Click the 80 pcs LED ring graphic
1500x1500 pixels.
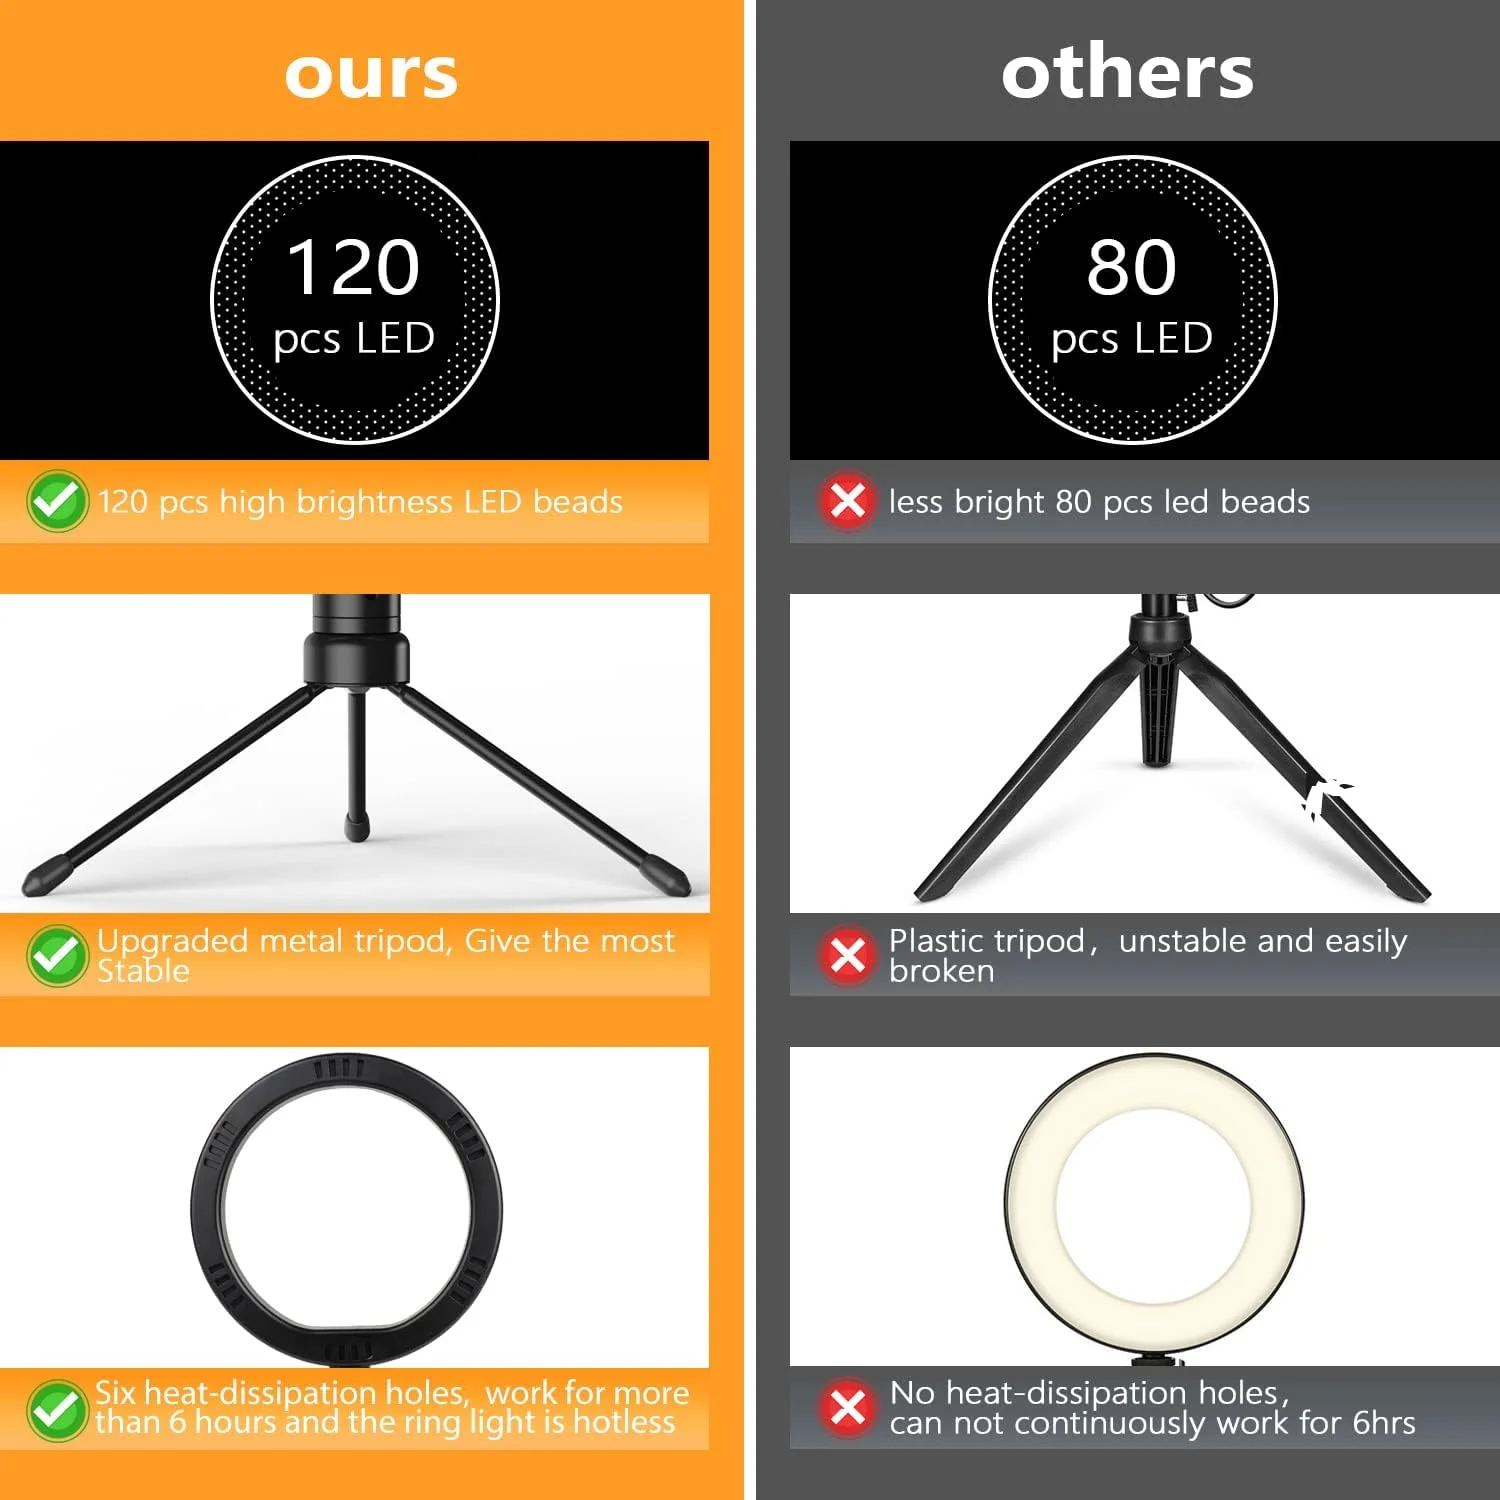[x=1132, y=299]
